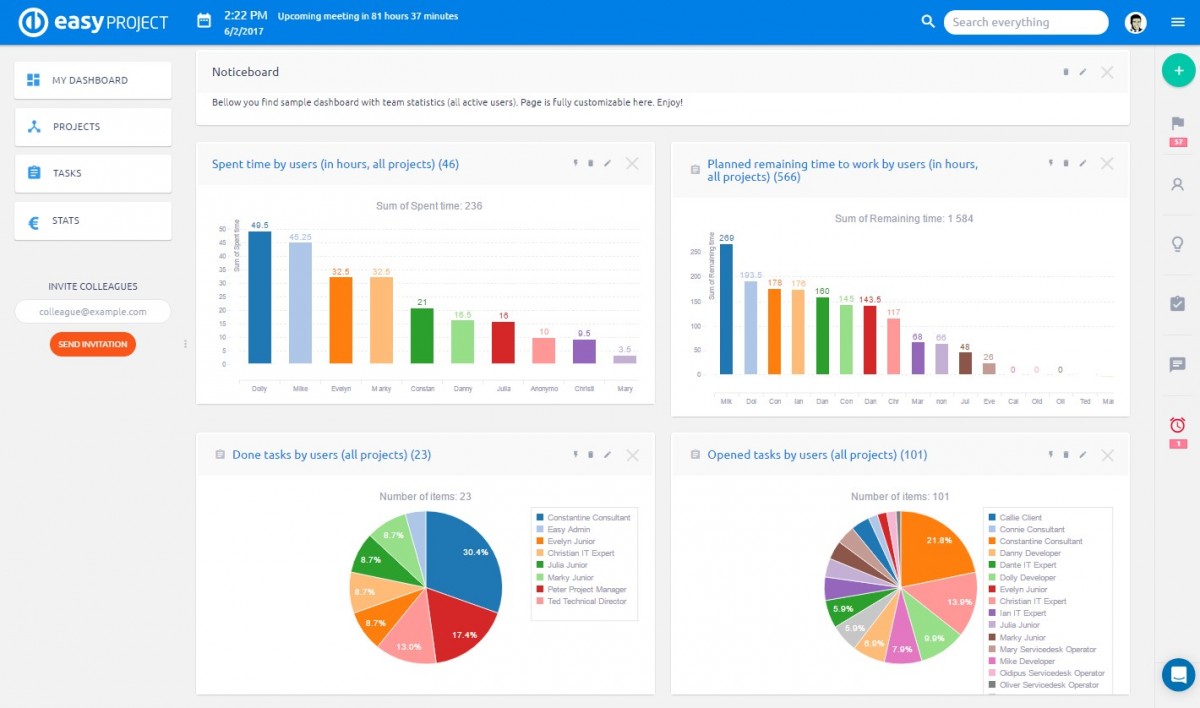
Task: Open the chat messages panel on the right
Action: coord(1177,364)
